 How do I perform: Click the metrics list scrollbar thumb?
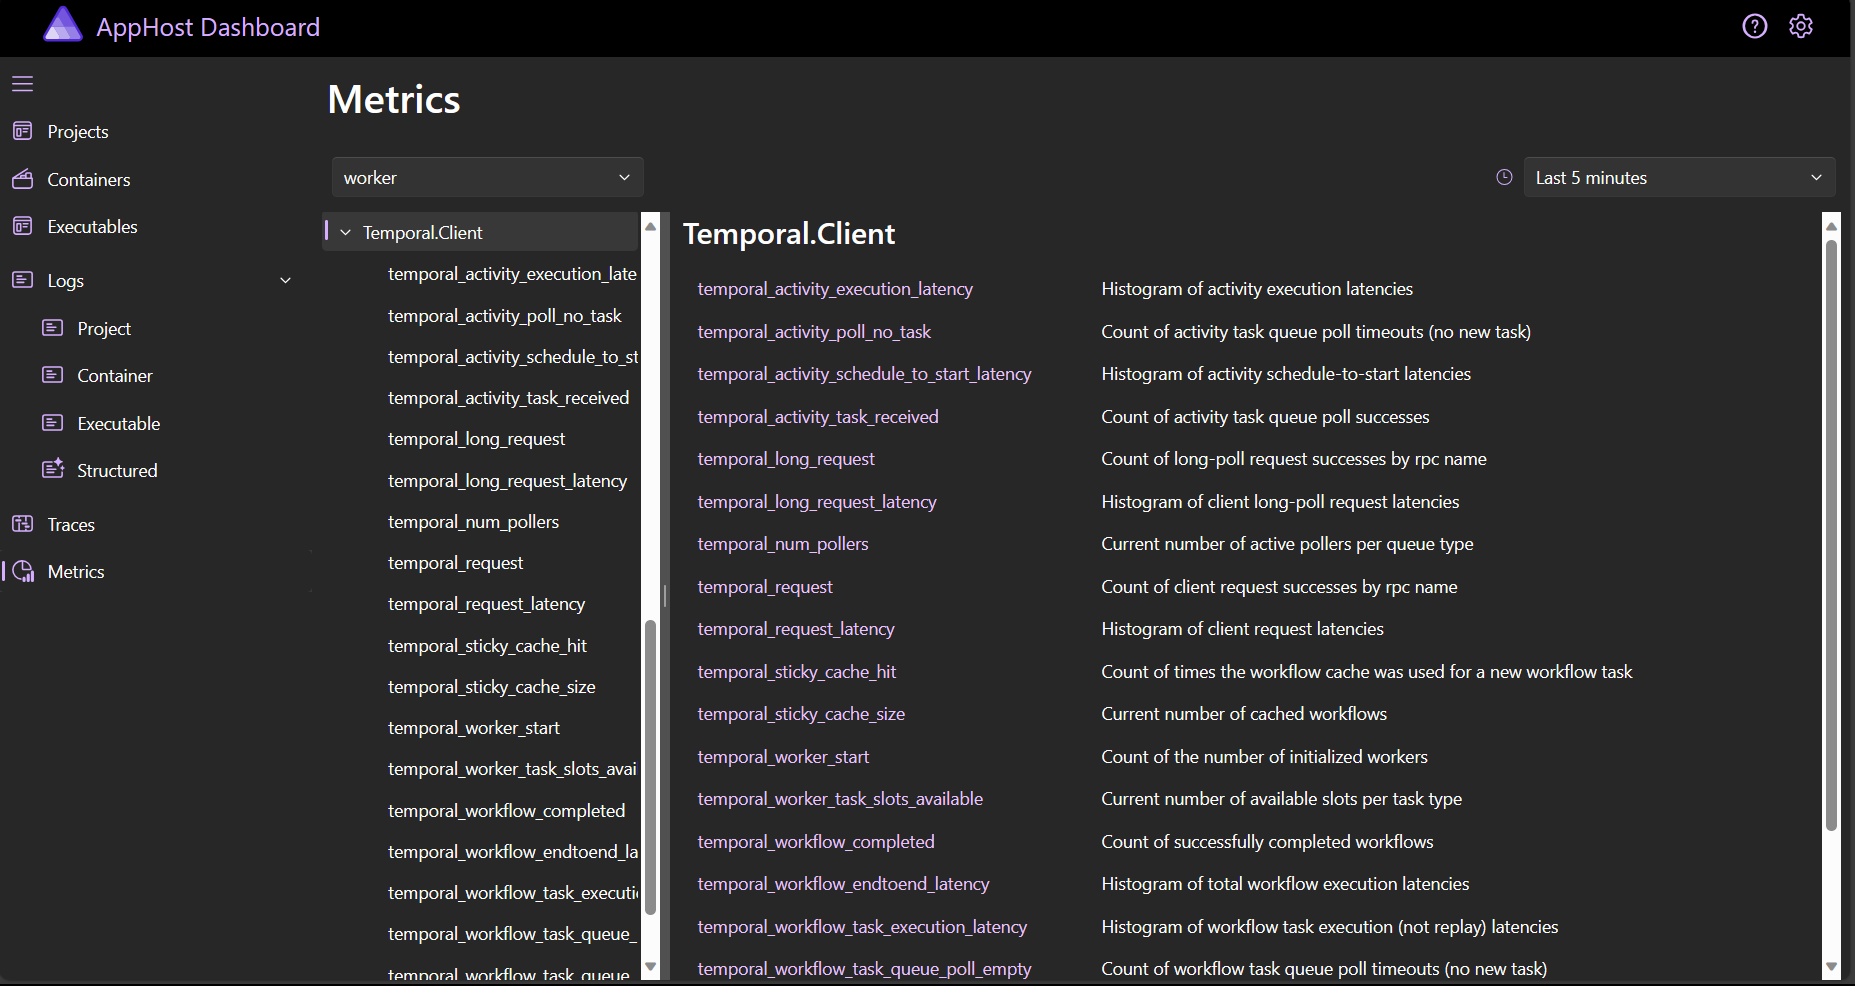pos(1831,535)
